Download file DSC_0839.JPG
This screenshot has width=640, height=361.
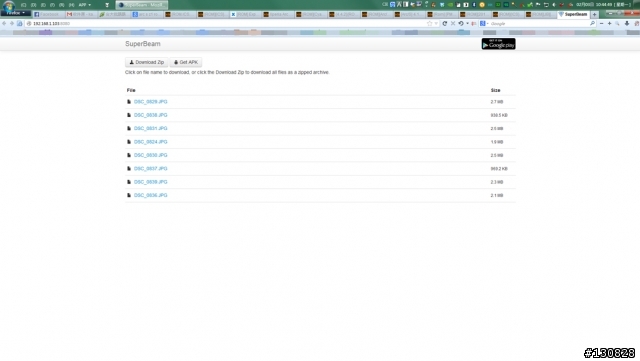(x=151, y=182)
